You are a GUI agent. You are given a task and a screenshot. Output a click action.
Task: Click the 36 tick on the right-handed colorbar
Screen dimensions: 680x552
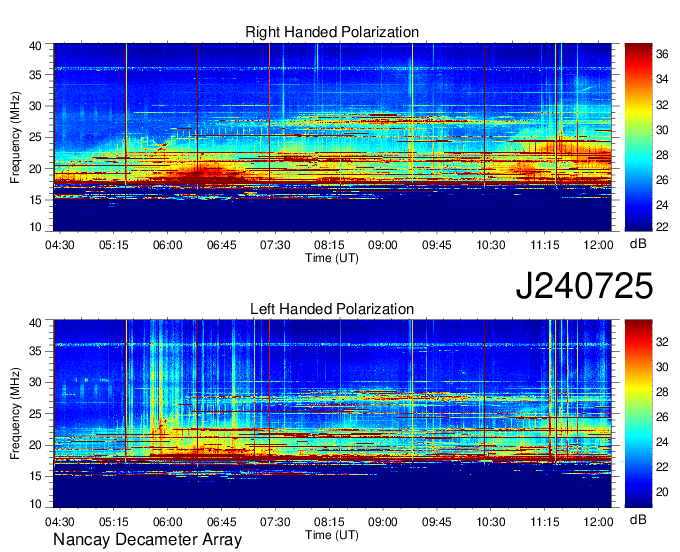pos(662,54)
